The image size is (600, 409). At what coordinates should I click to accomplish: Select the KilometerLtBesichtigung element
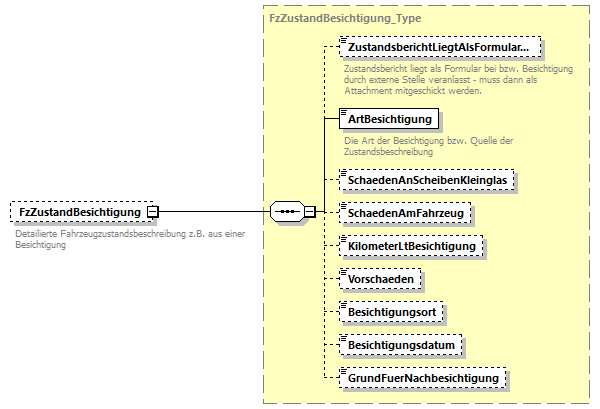pos(412,245)
